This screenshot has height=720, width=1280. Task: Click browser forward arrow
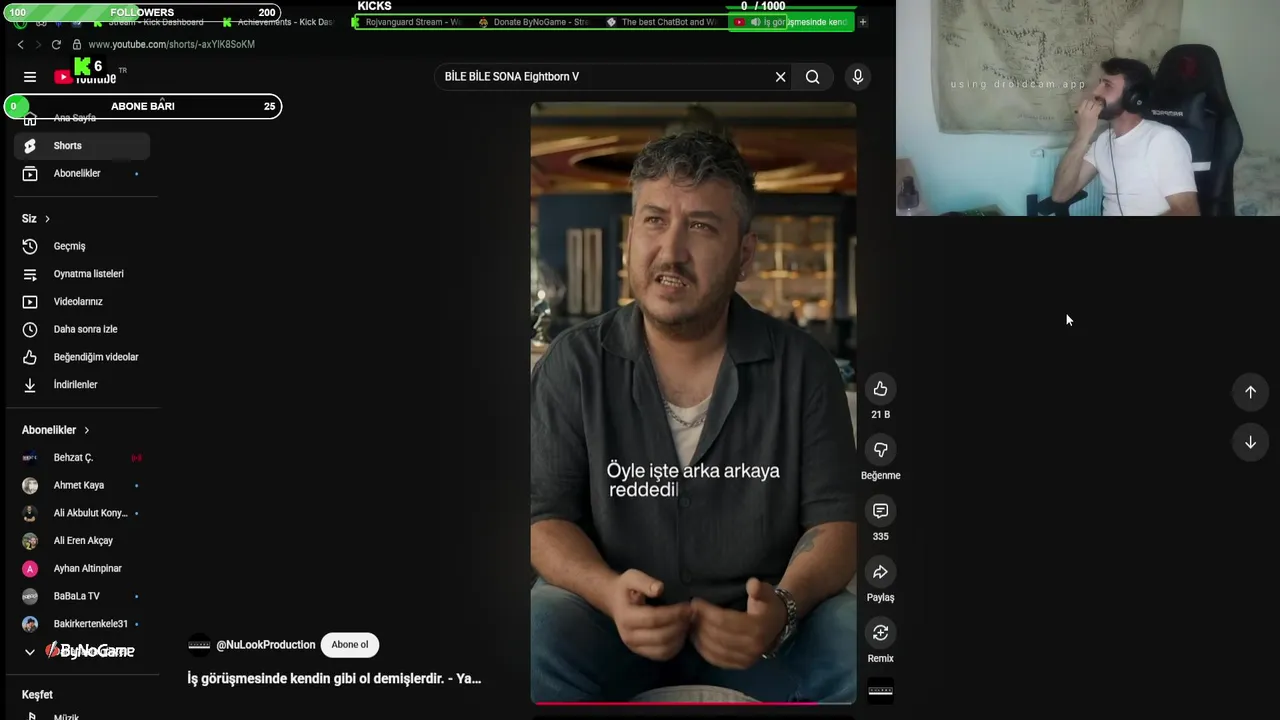coord(38,45)
